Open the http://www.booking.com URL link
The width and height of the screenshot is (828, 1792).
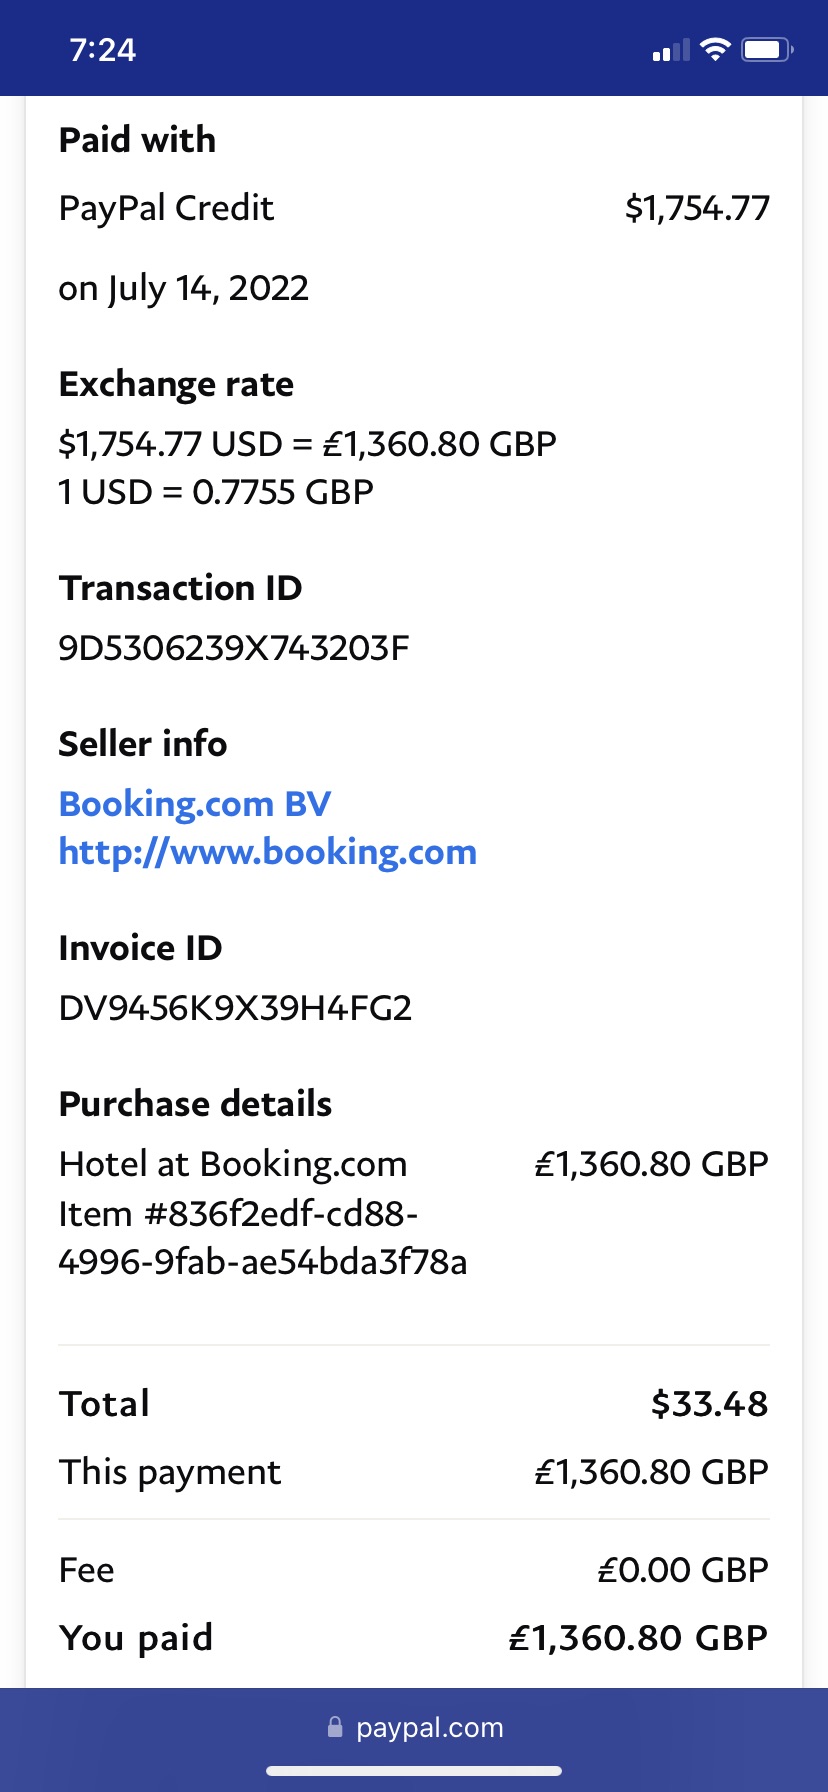click(268, 852)
